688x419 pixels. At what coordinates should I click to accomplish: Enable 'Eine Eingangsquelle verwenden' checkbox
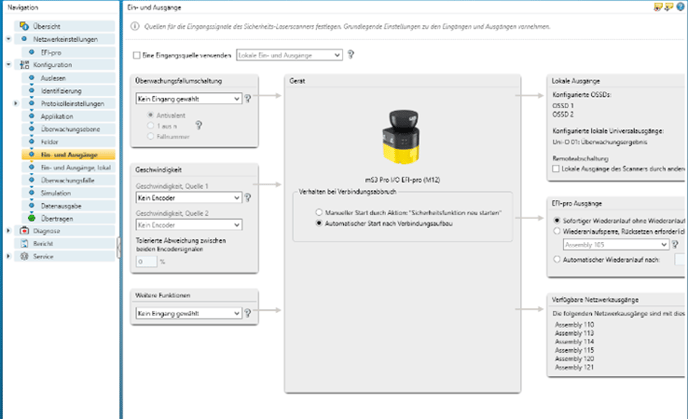[x=137, y=56]
